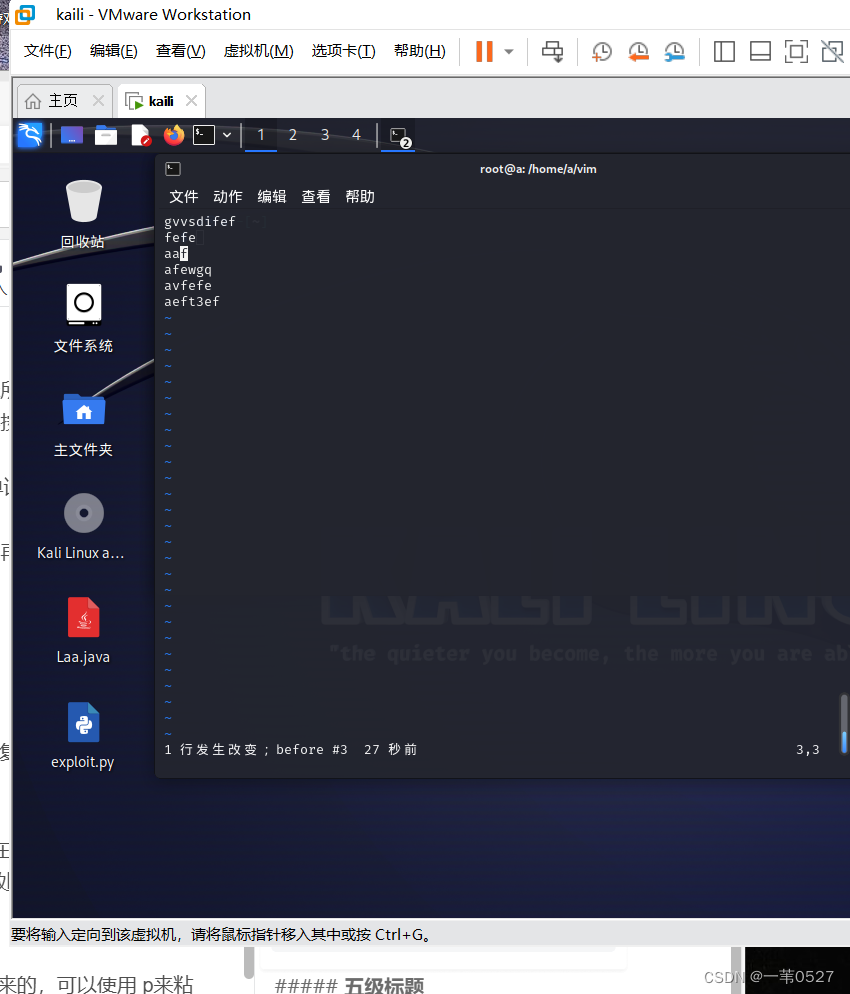Open the terminal 查看 menu

coord(316,197)
